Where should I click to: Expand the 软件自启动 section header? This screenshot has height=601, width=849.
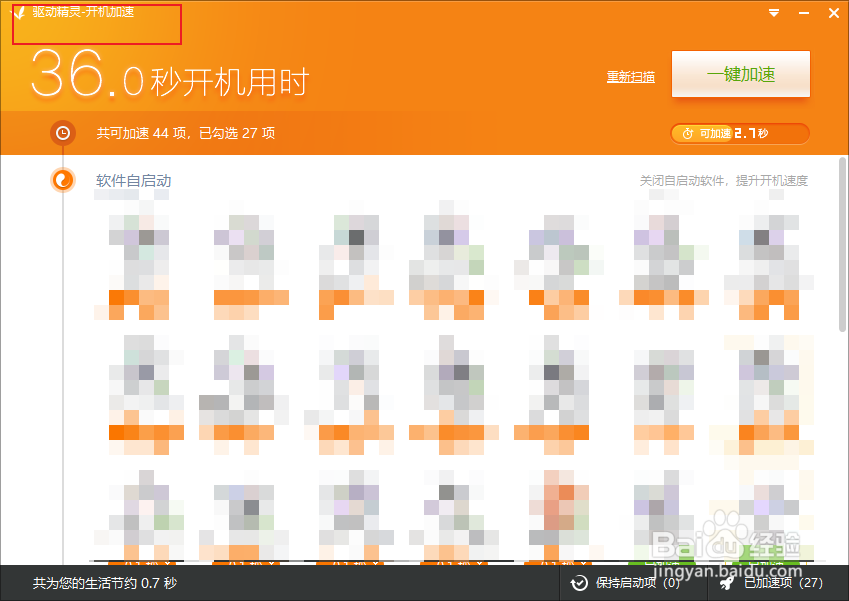pos(133,181)
